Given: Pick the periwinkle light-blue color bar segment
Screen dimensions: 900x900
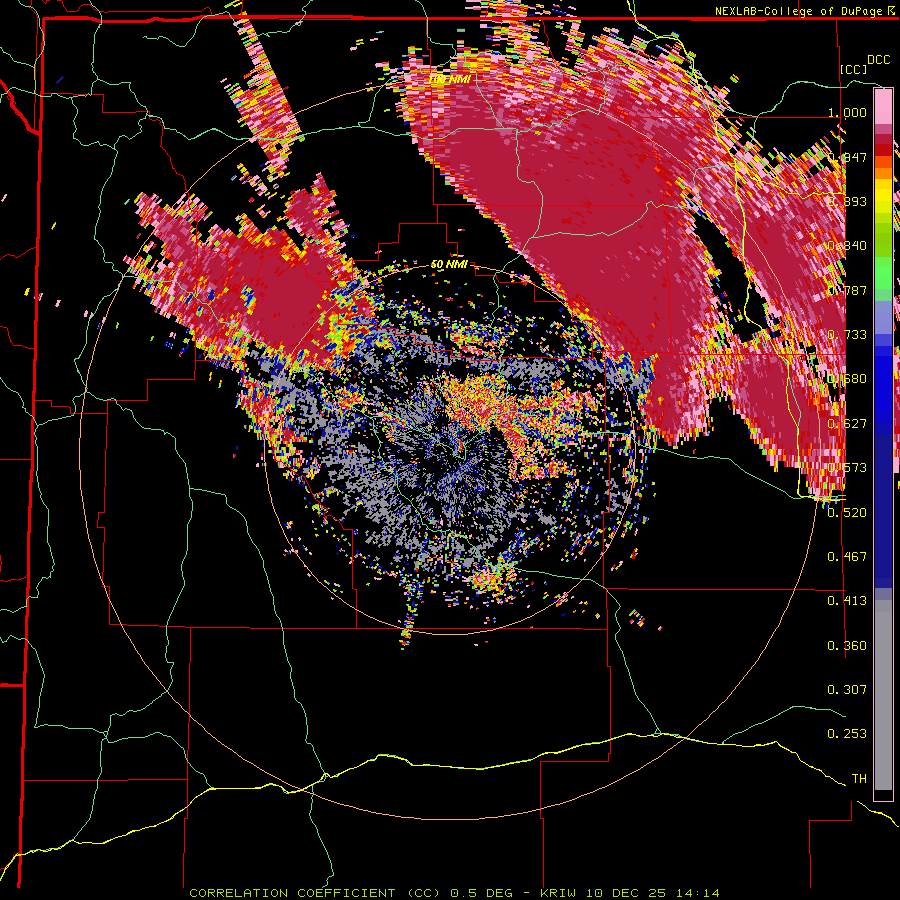Looking at the screenshot, I should [883, 317].
